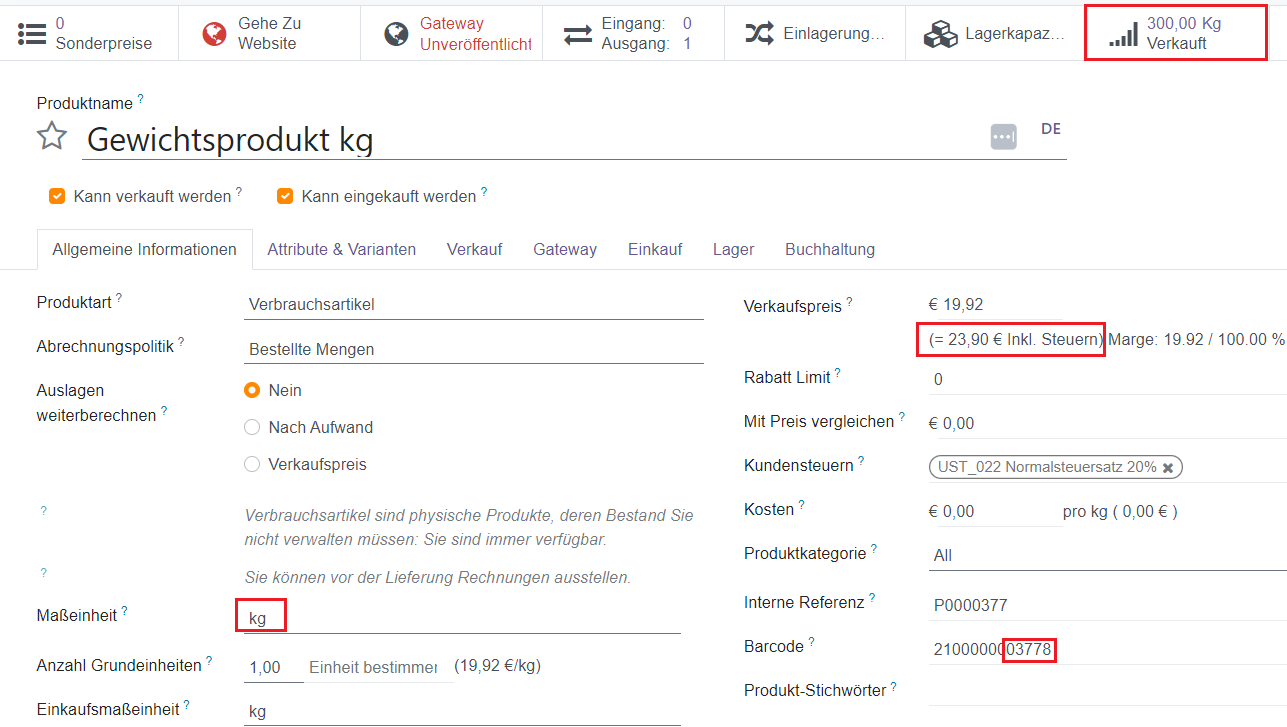
Task: Click the Verkauft signal bars icon
Action: click(1123, 35)
